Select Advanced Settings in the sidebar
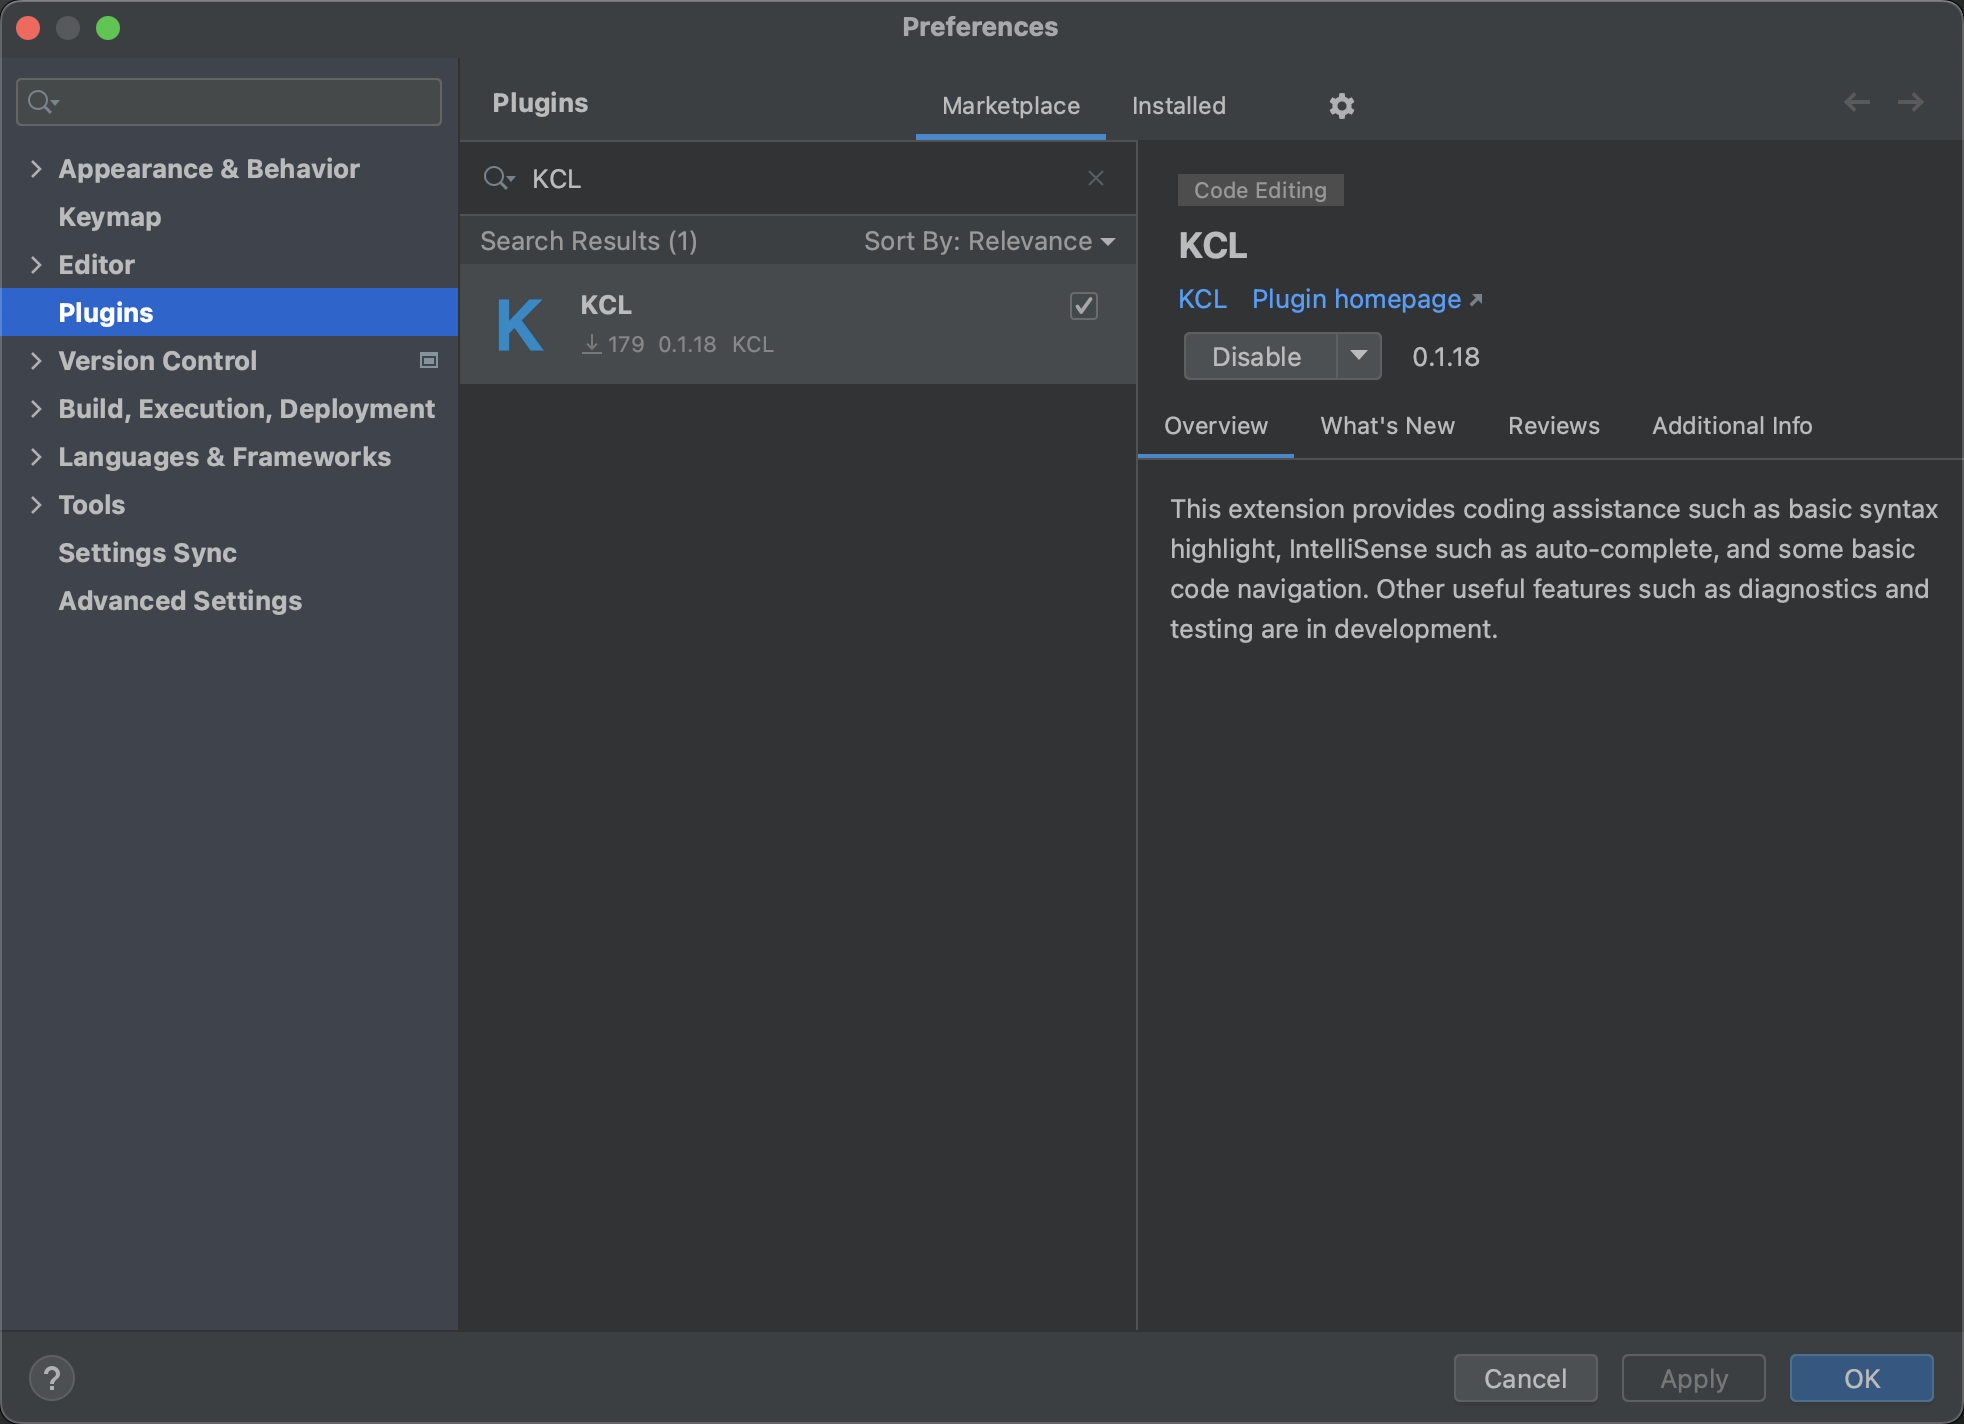The height and width of the screenshot is (1424, 1964). click(180, 600)
